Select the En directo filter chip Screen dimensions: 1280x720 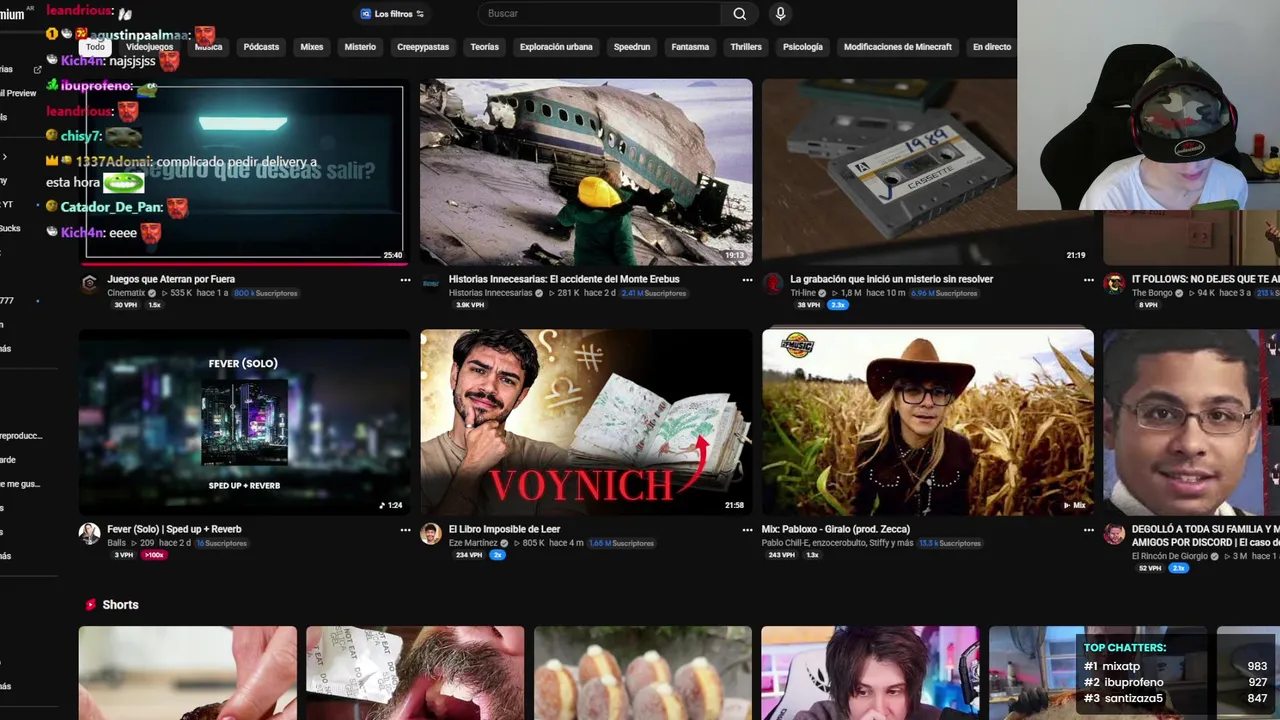[x=992, y=47]
